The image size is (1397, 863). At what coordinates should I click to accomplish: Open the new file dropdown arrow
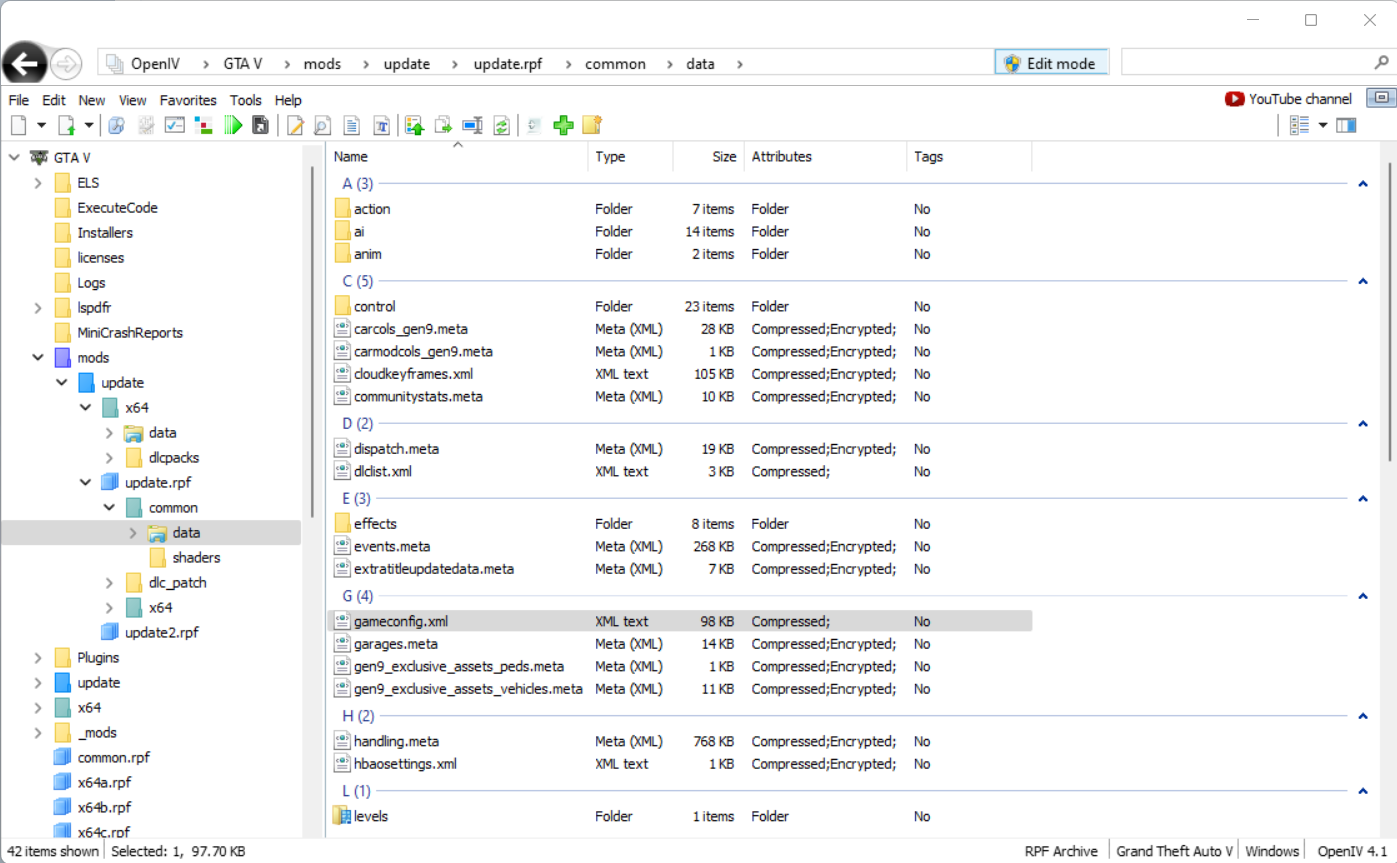(x=41, y=125)
